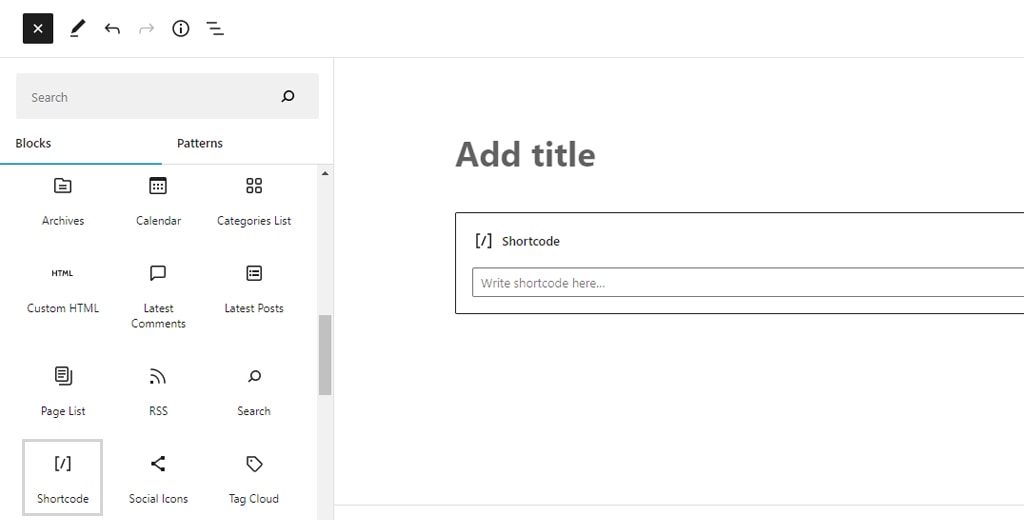
Task: Add the Latest Comments block
Action: point(158,294)
